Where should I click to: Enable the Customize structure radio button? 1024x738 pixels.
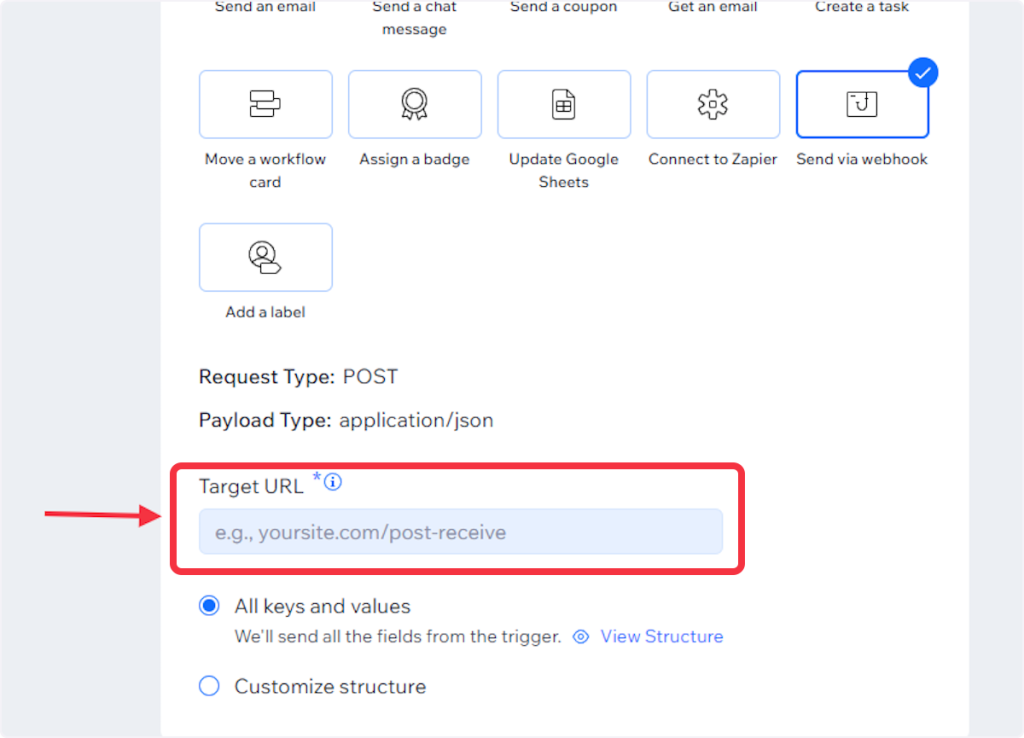pos(209,686)
